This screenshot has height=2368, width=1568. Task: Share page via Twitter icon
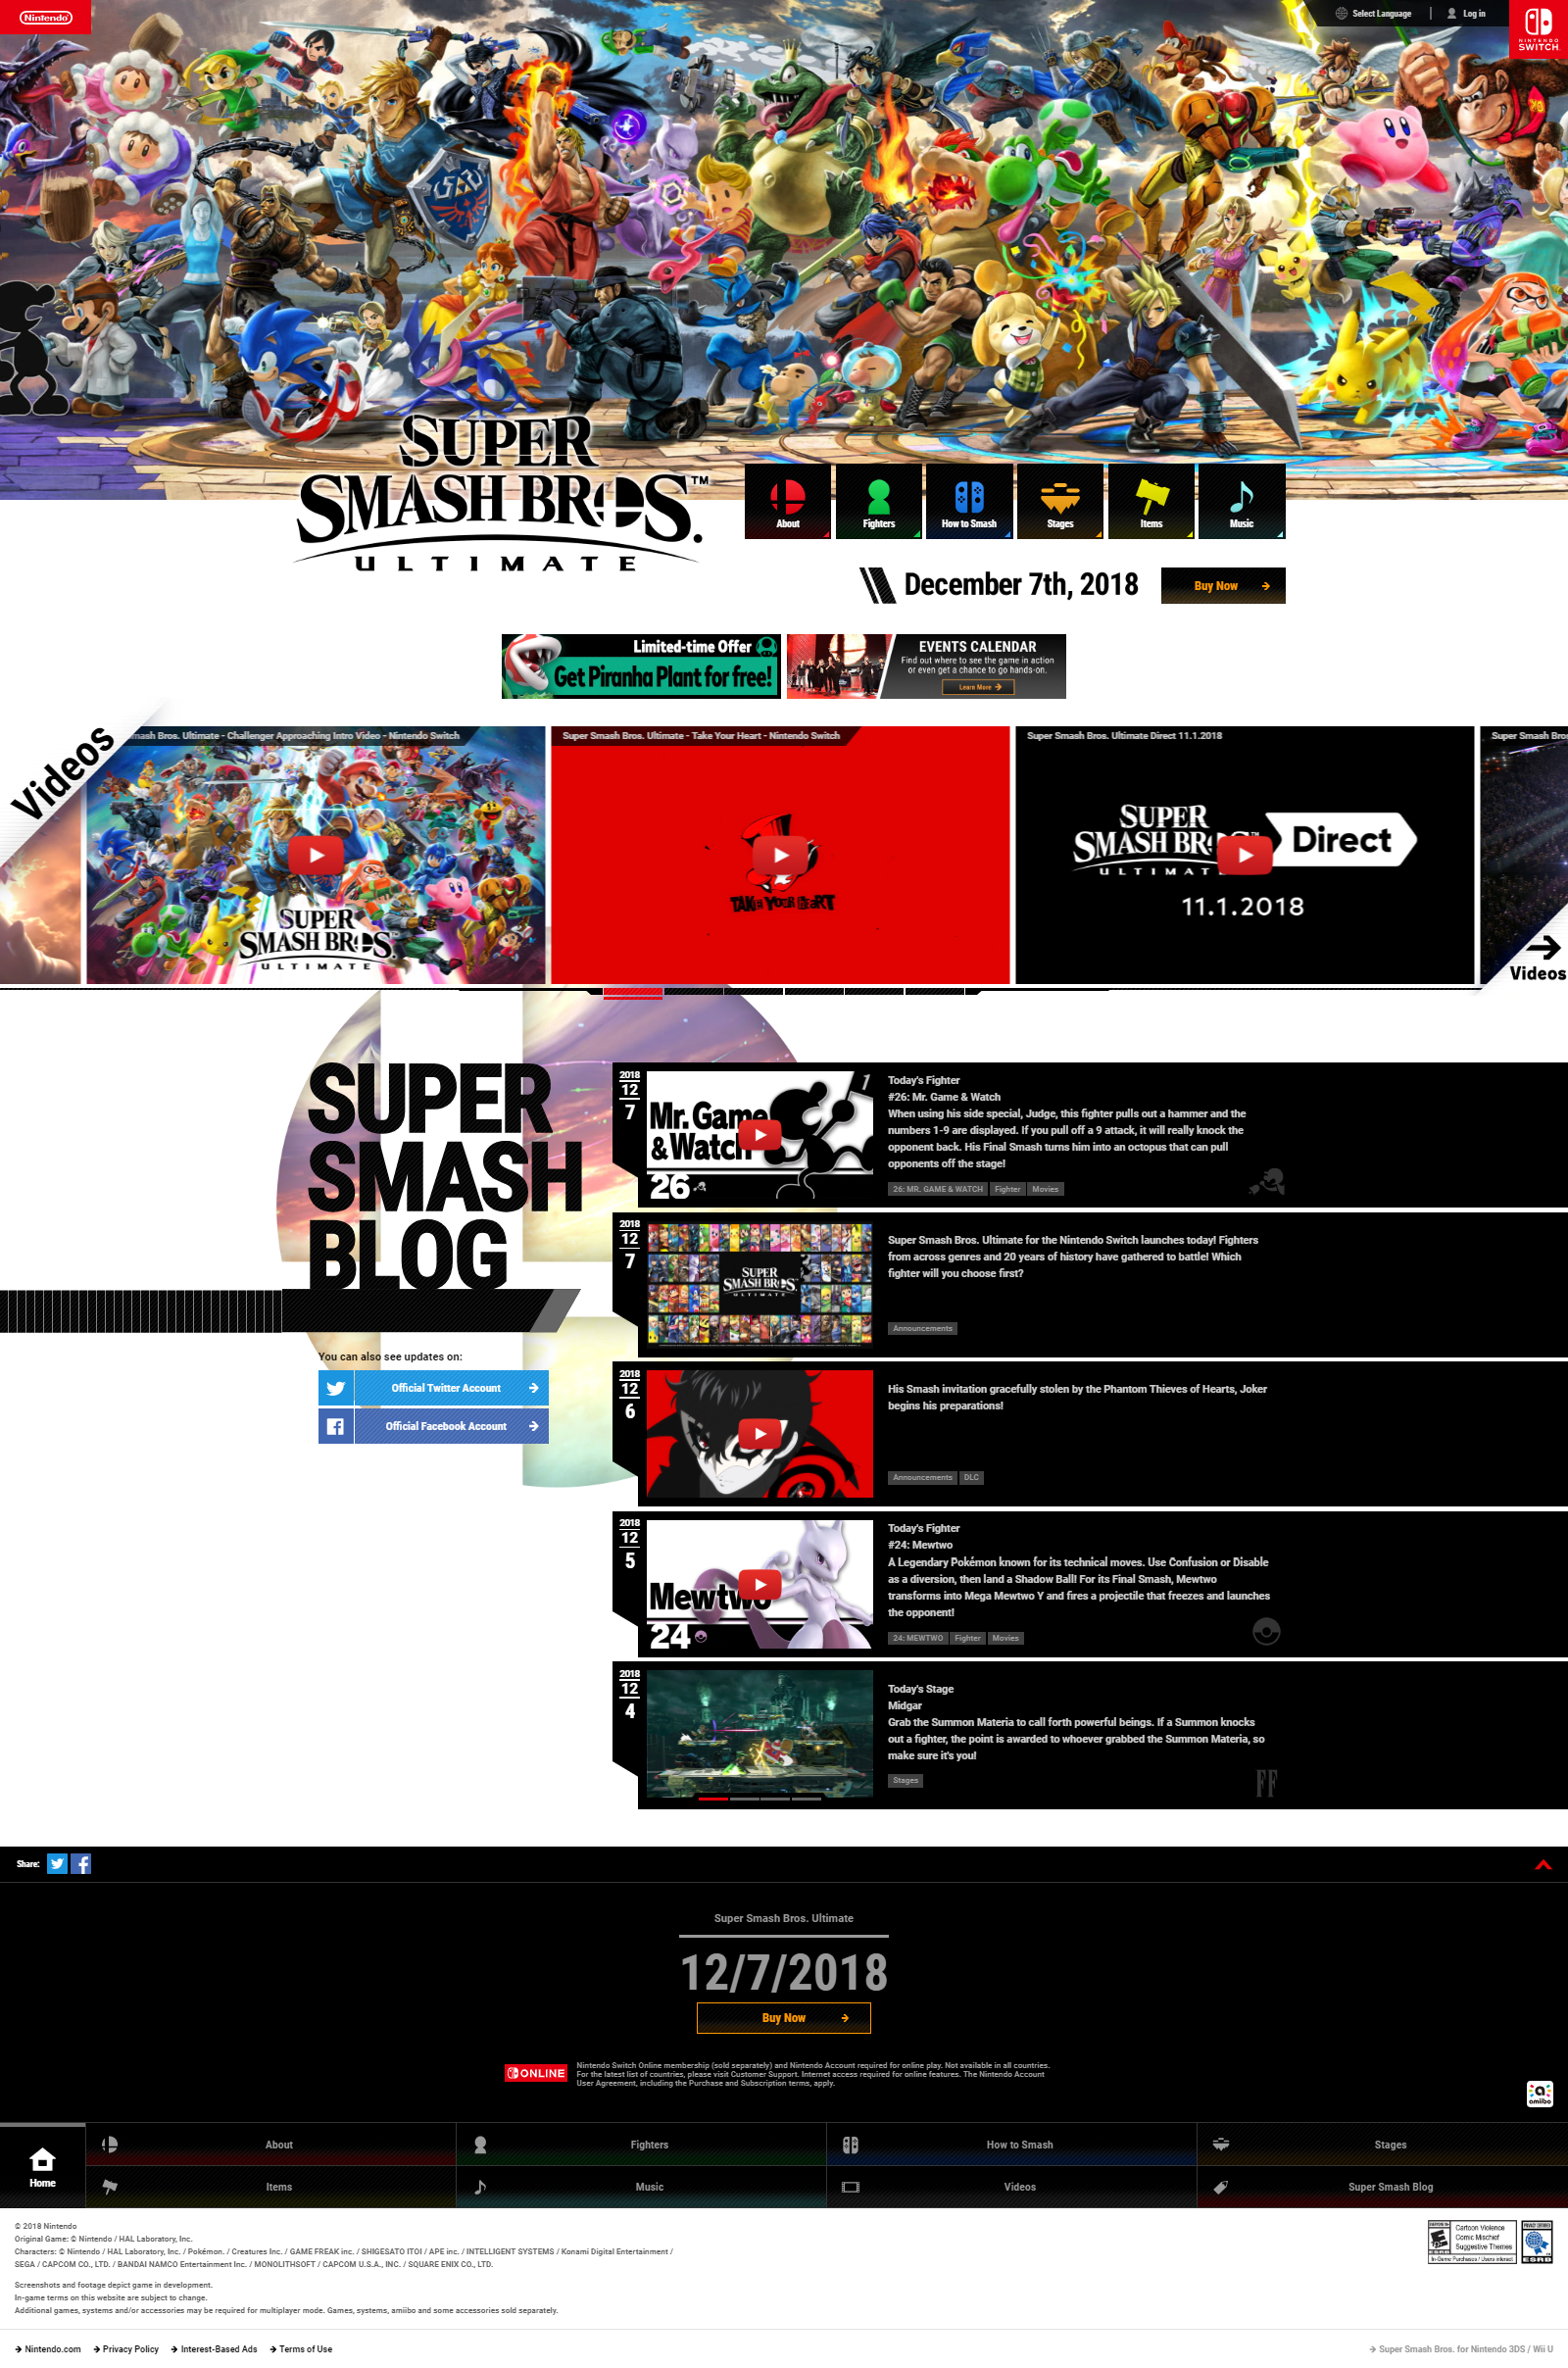[x=57, y=1863]
